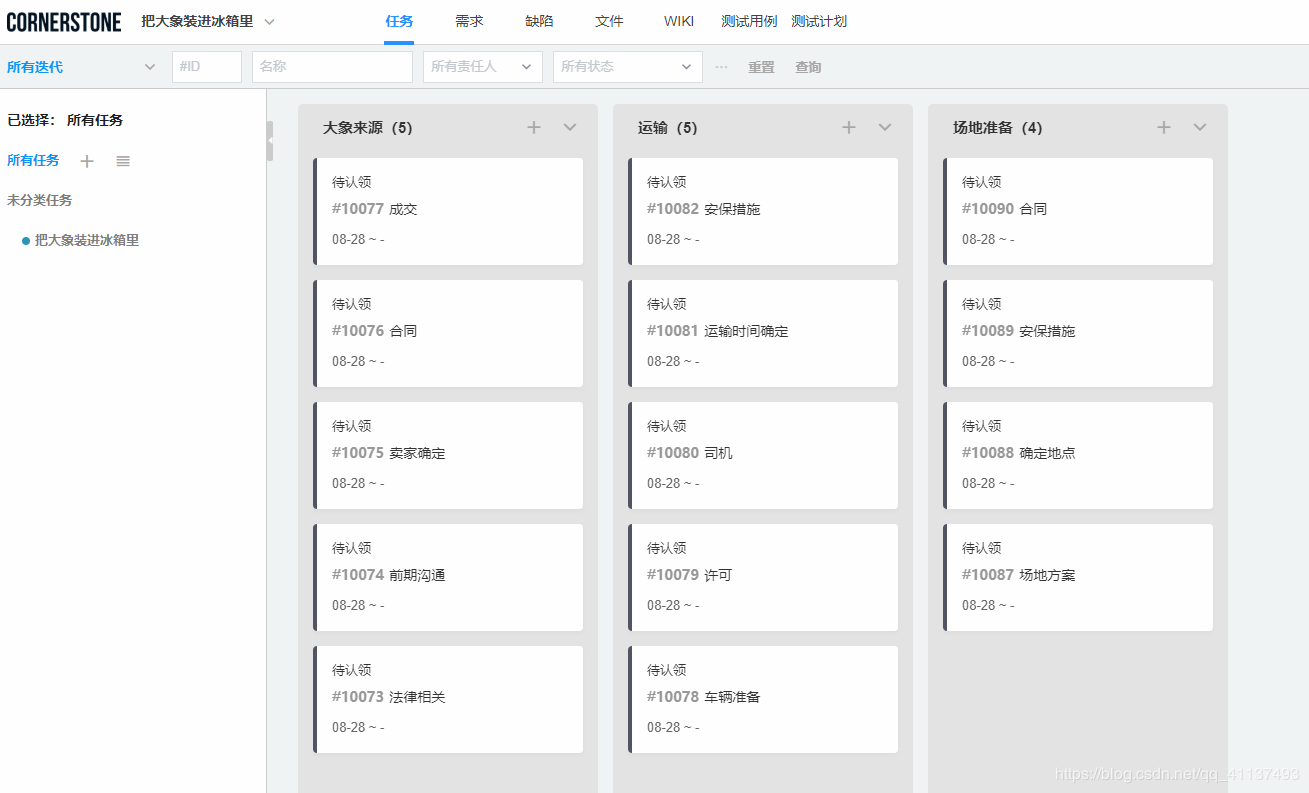Click the 重置 reset button
This screenshot has width=1309, height=793.
[x=761, y=66]
